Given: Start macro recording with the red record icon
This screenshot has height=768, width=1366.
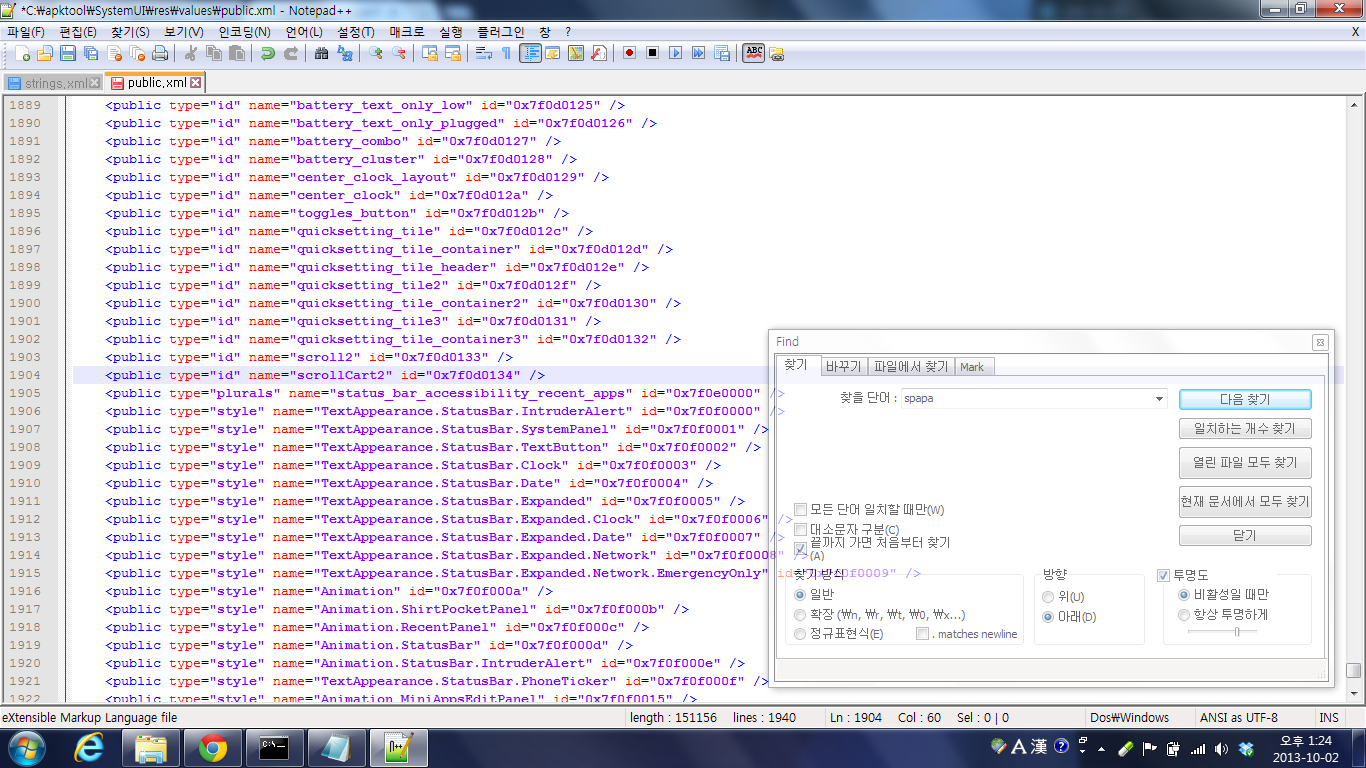Looking at the screenshot, I should point(629,53).
